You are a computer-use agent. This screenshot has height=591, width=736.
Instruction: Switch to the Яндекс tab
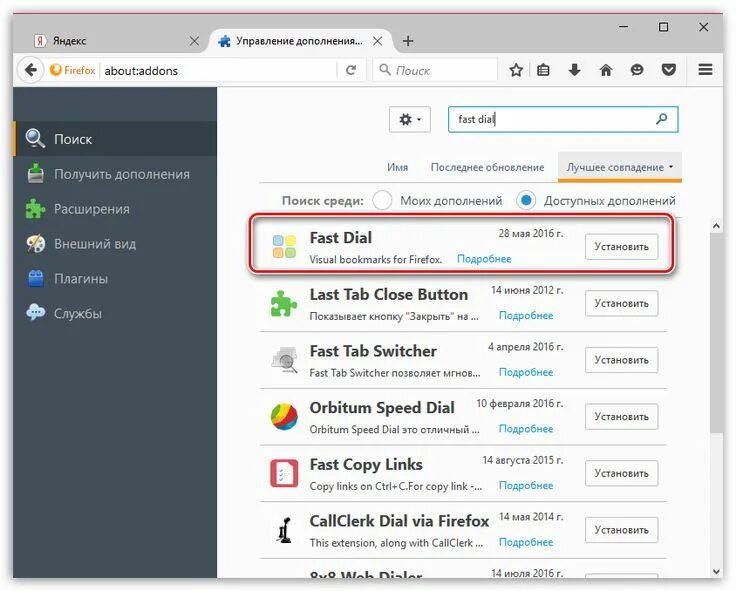point(115,41)
